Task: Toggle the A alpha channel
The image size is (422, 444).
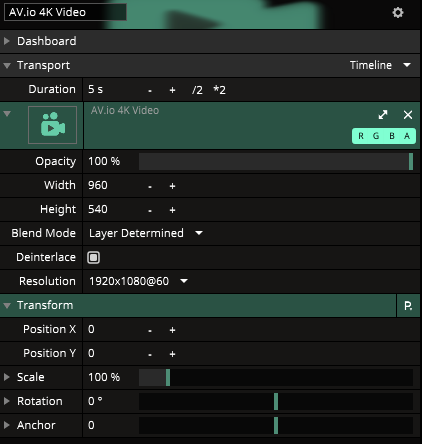Action: click(407, 136)
